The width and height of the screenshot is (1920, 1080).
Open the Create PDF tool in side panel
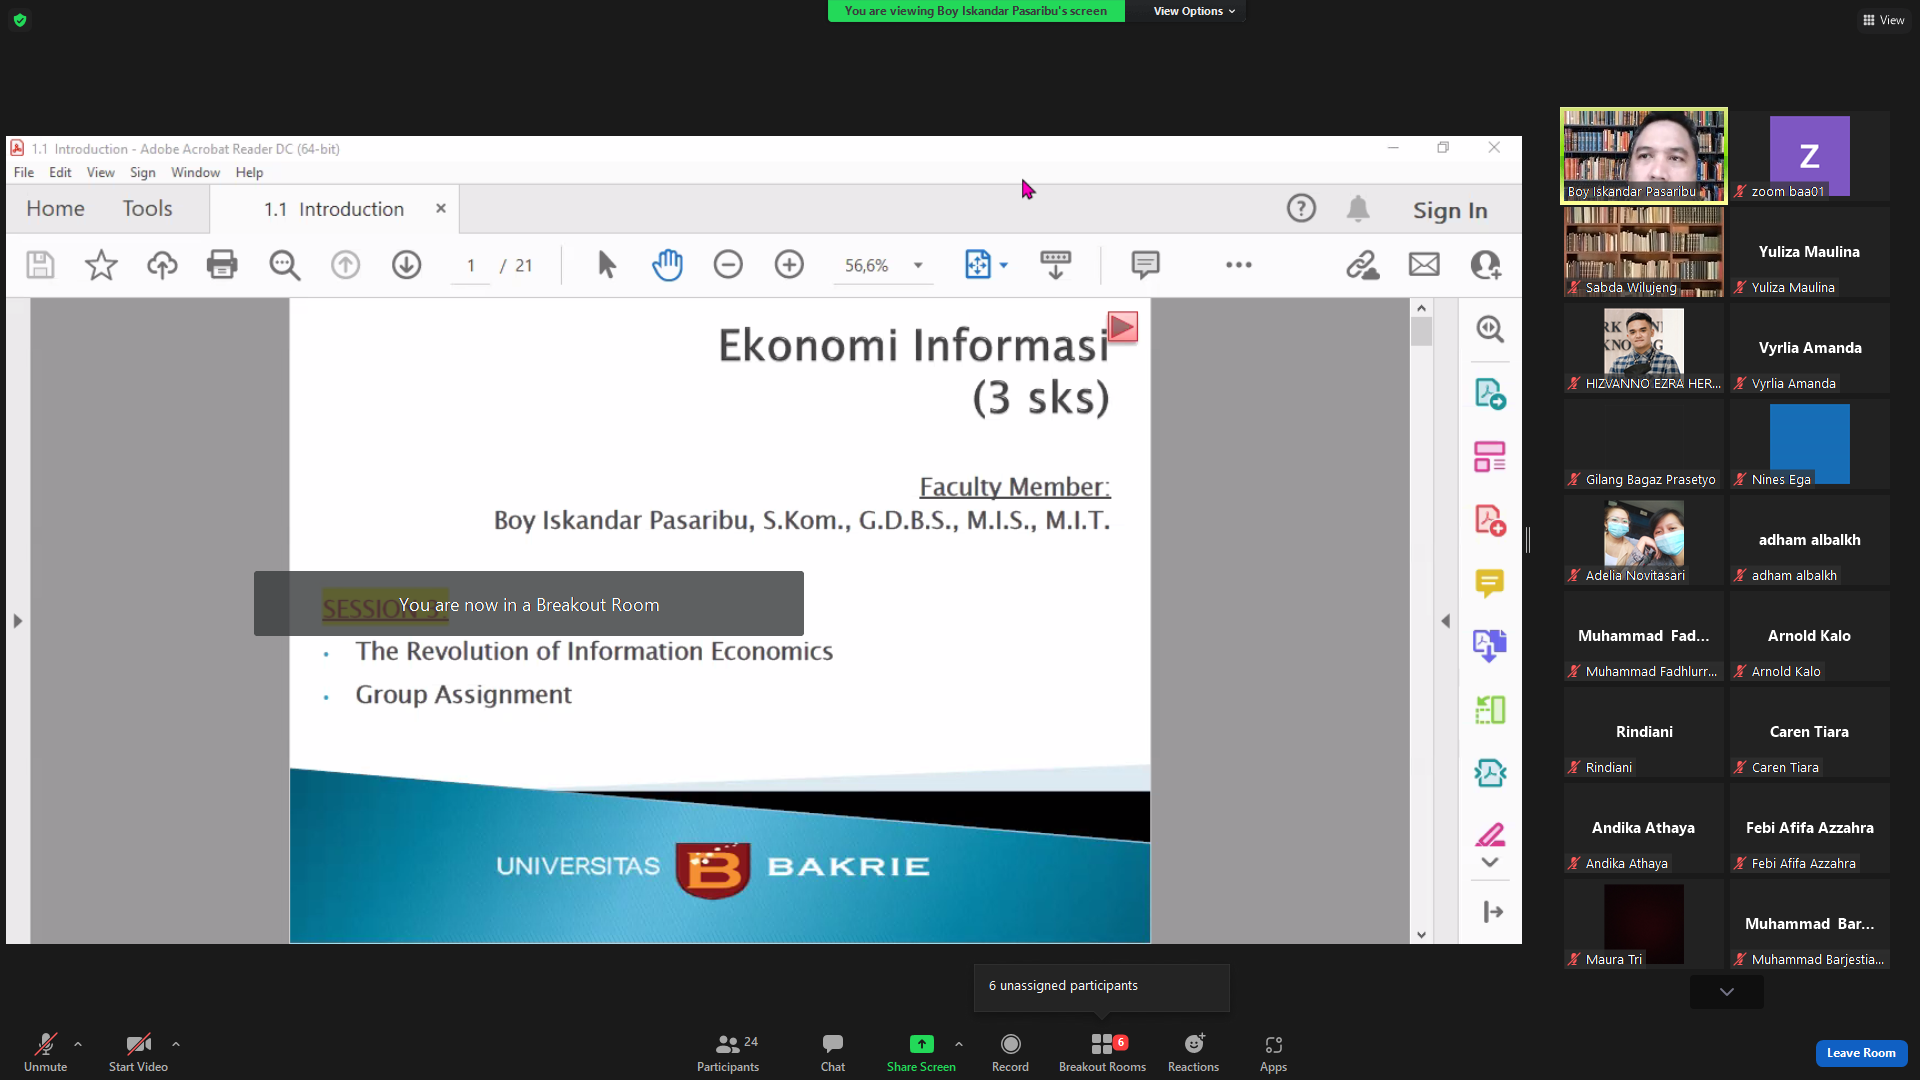1490,520
